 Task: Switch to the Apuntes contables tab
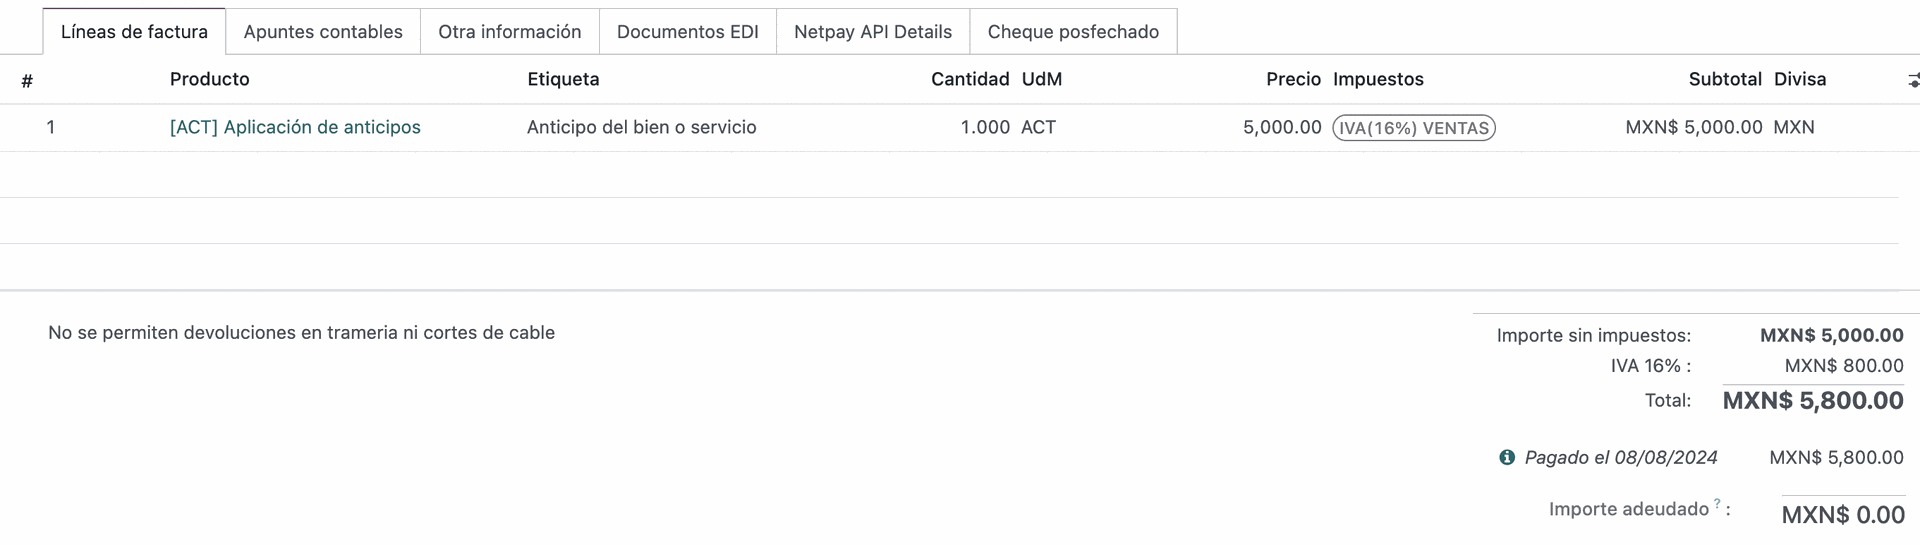(x=323, y=32)
